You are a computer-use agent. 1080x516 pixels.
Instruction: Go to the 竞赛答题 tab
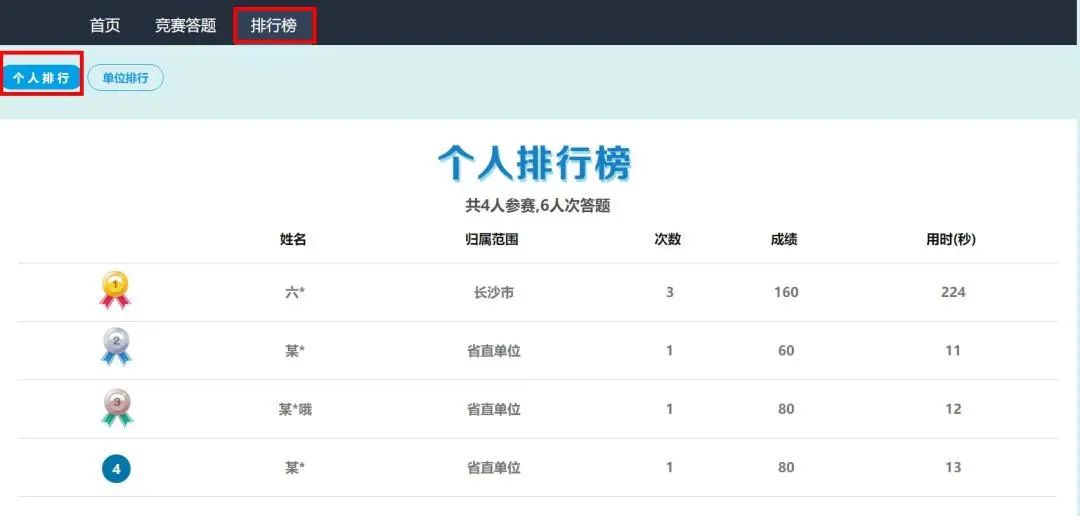point(185,25)
